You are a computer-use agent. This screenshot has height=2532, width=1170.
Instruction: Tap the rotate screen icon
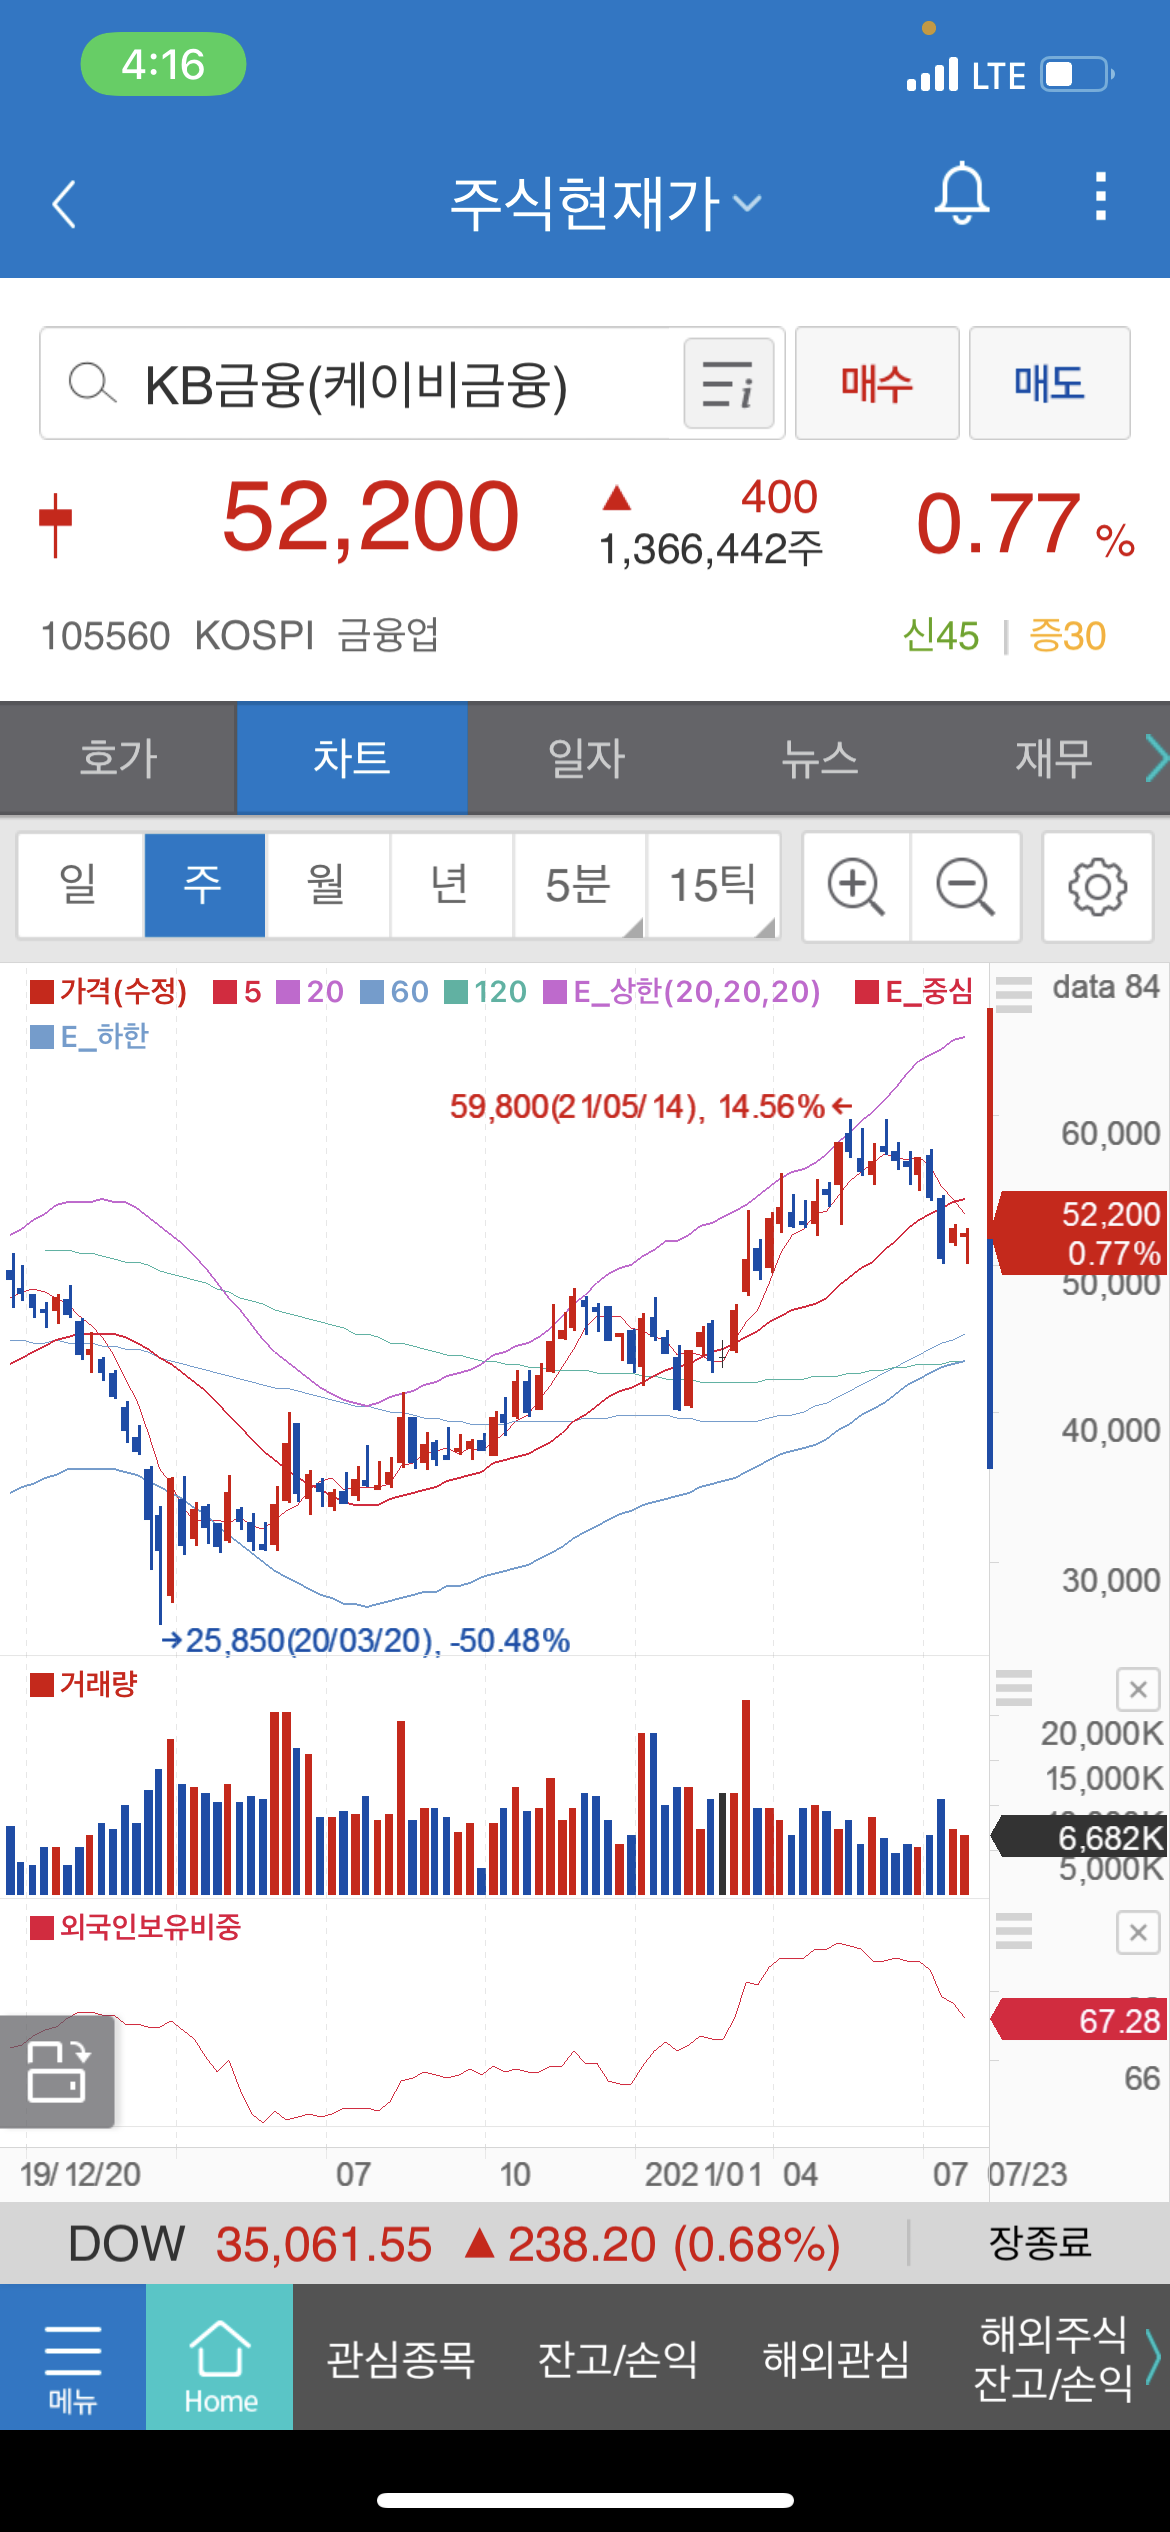57,2071
